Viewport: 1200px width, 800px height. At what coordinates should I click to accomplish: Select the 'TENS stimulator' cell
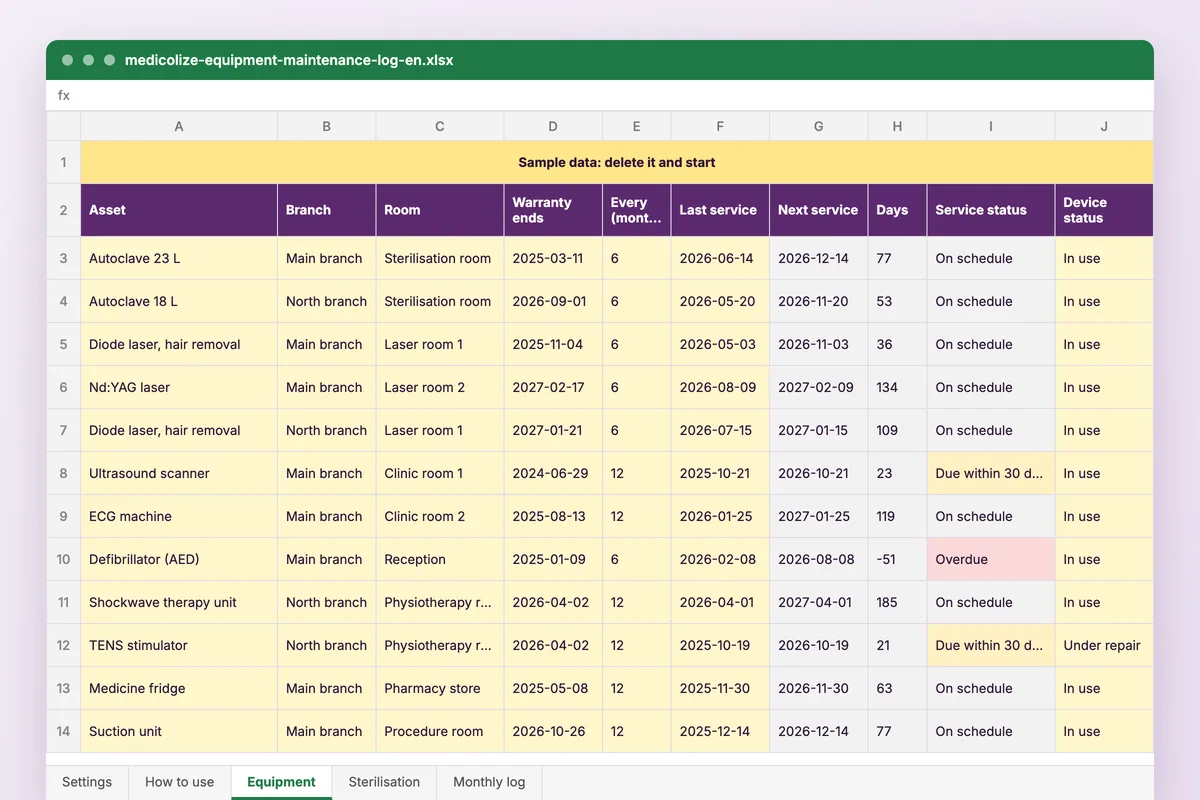coord(179,645)
